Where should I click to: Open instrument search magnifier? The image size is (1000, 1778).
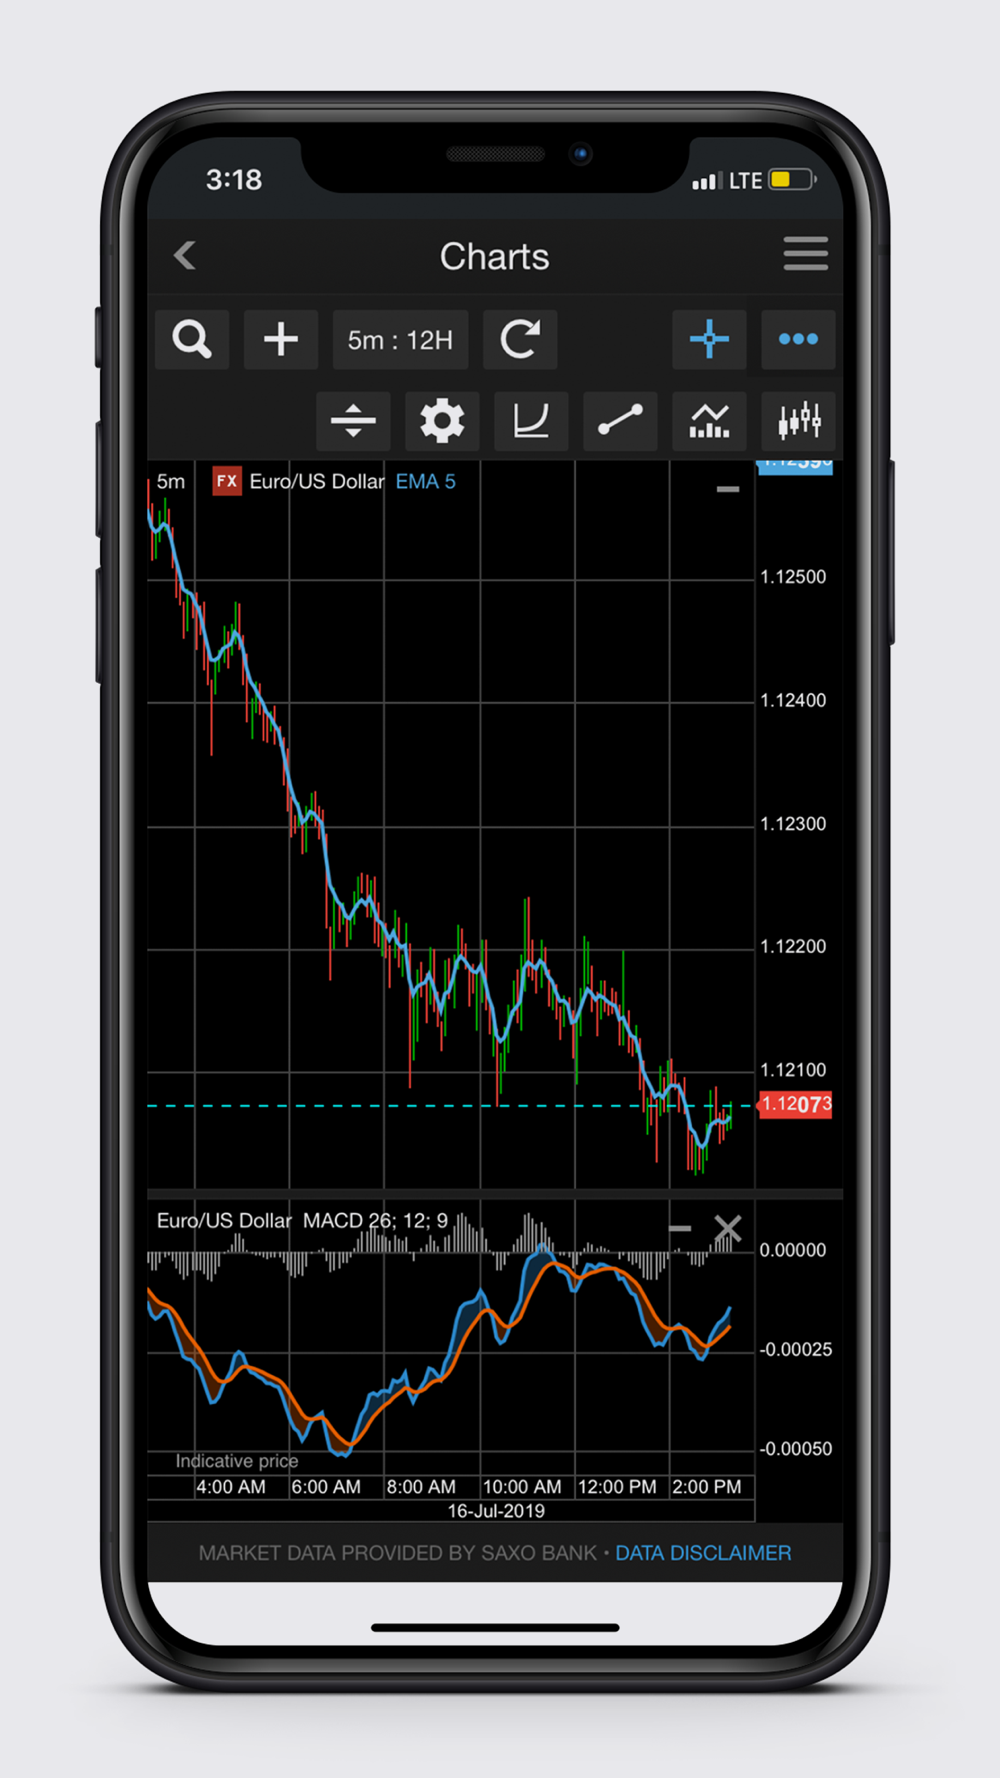tap(192, 340)
